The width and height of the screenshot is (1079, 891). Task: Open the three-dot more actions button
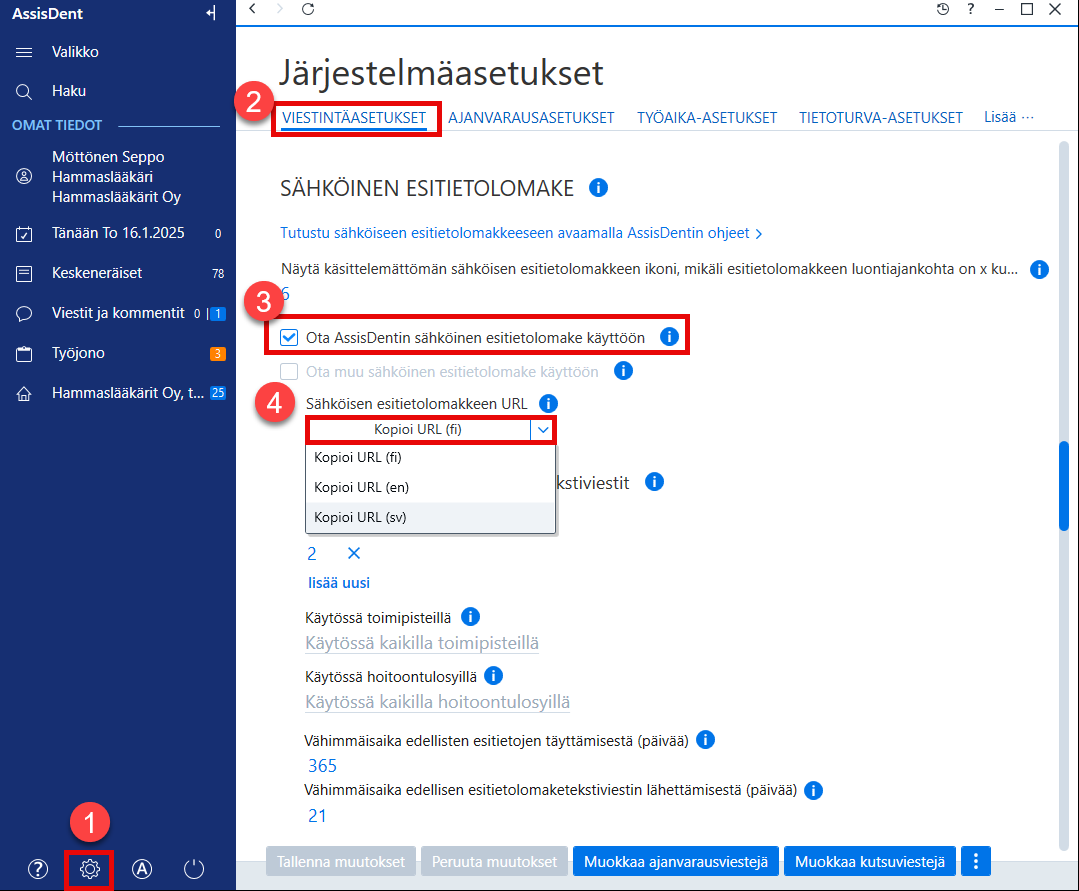pyautogui.click(x=976, y=861)
